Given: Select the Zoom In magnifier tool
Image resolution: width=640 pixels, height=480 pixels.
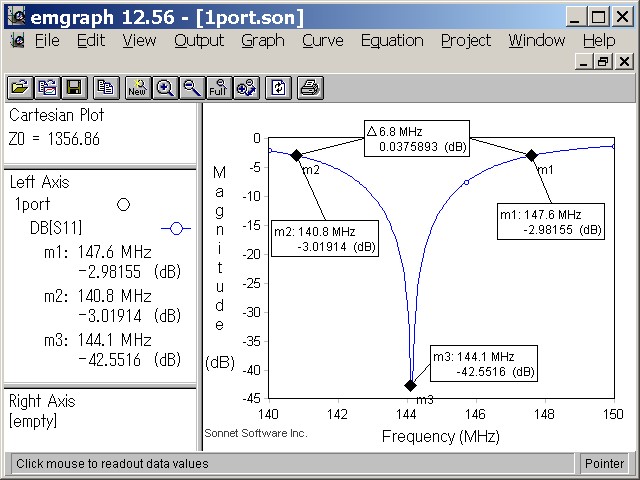Looking at the screenshot, I should coord(165,88).
